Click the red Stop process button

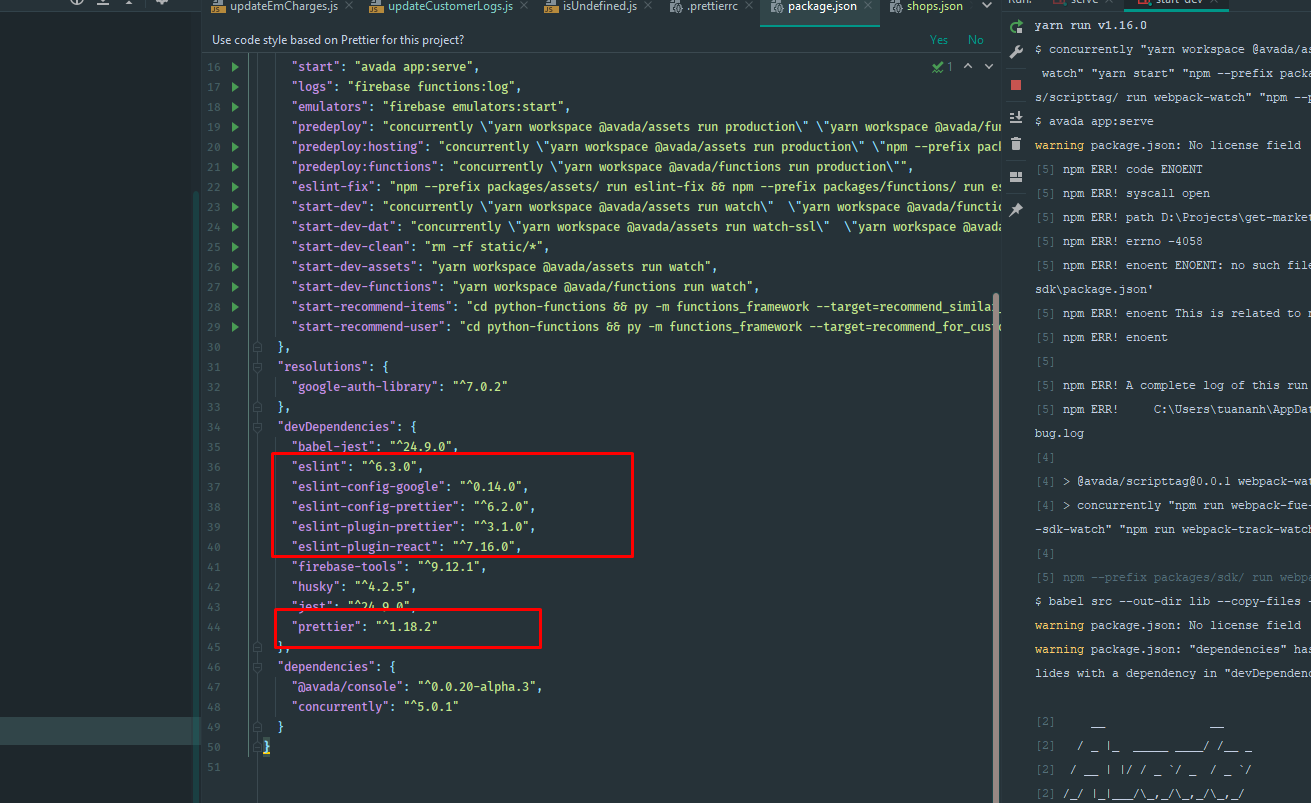pyautogui.click(x=1016, y=85)
